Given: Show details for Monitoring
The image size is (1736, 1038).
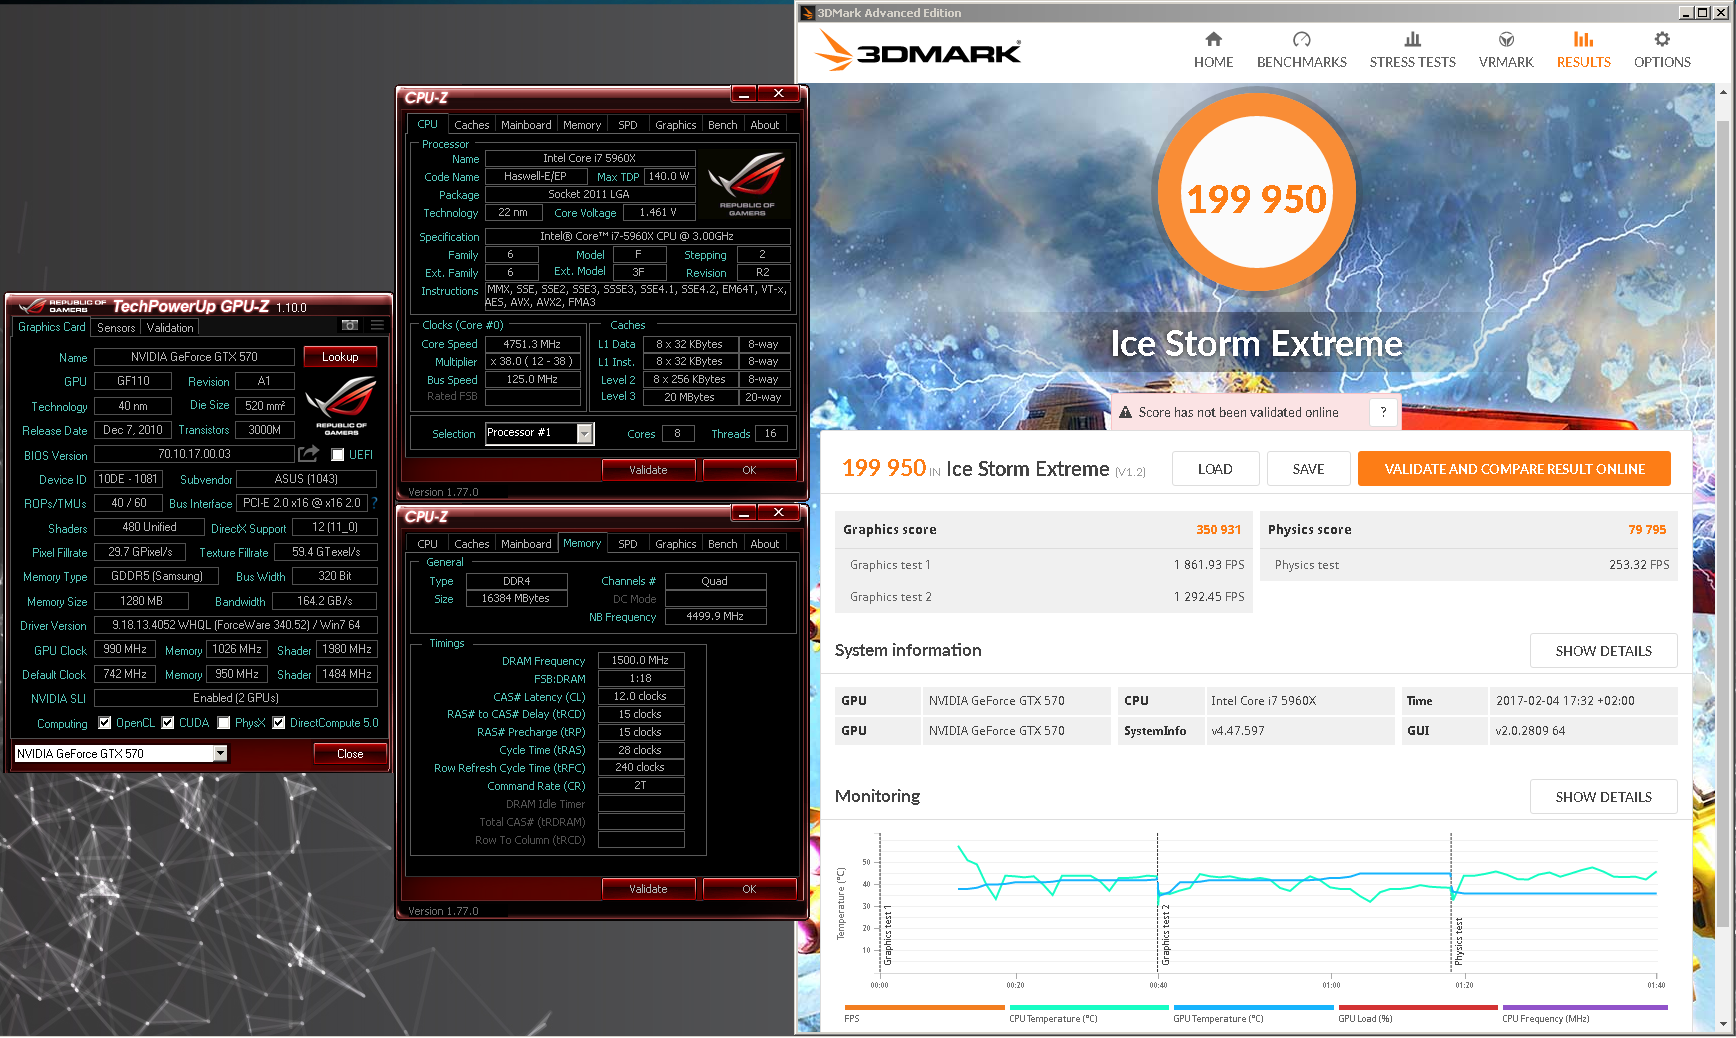Looking at the screenshot, I should [1603, 797].
